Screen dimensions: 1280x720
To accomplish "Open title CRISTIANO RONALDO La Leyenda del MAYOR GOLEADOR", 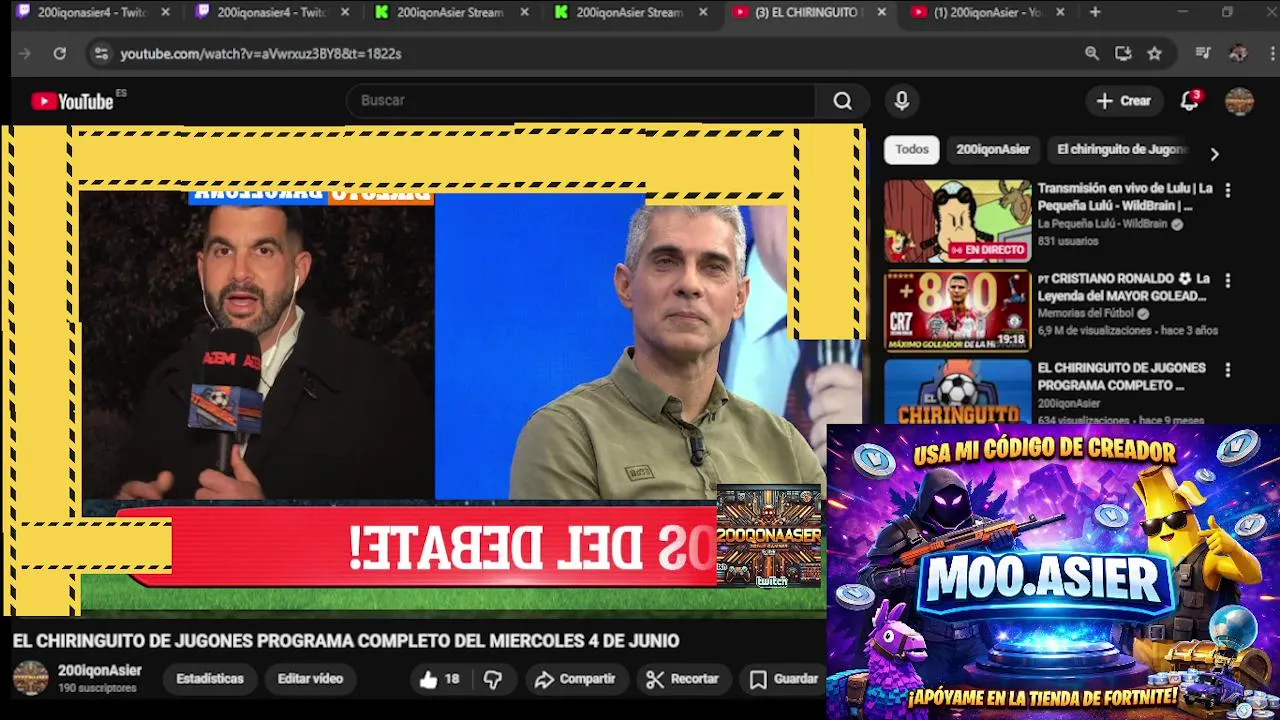I will pos(1123,287).
